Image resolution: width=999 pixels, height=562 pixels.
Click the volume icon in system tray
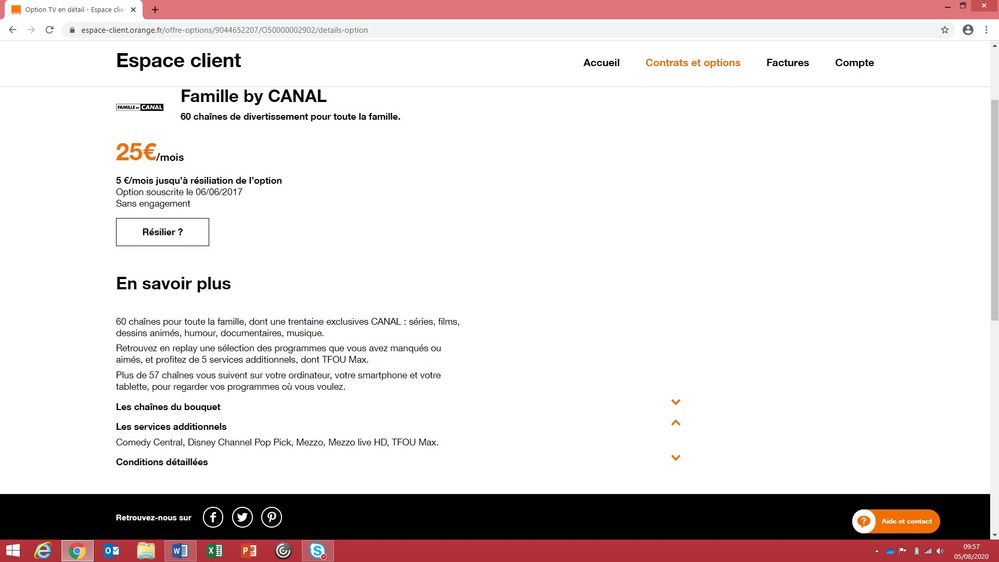point(940,551)
